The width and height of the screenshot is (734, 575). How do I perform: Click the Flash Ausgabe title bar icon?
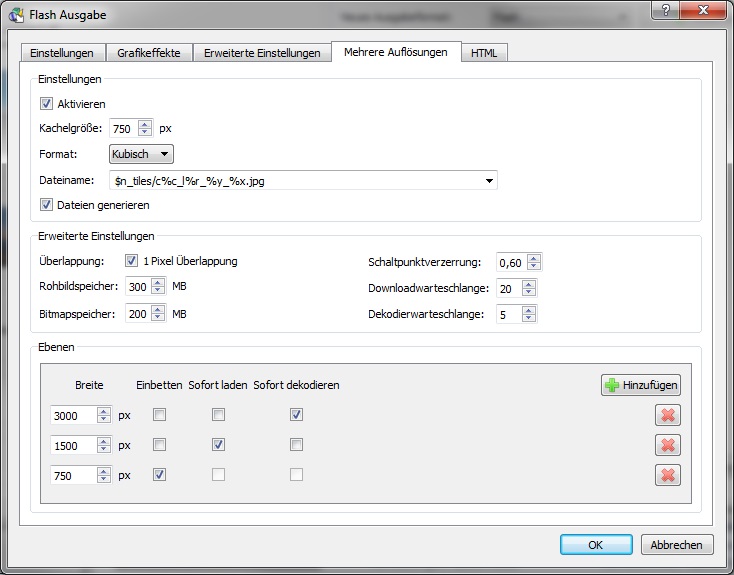click(x=16, y=15)
